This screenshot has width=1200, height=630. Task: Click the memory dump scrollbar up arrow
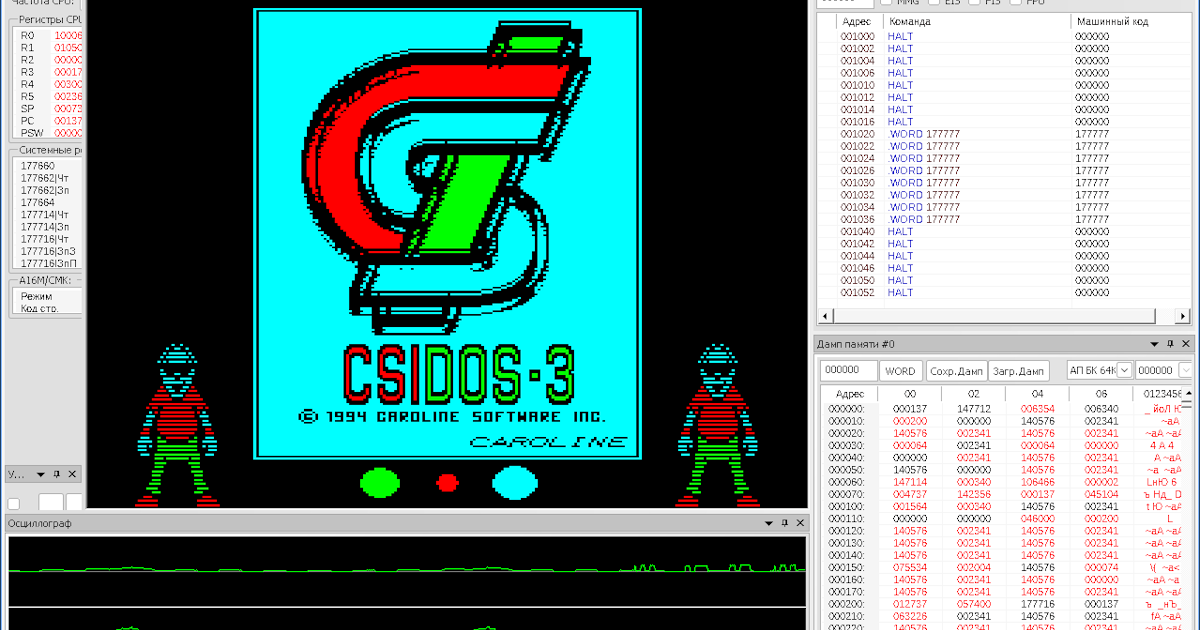click(1188, 395)
